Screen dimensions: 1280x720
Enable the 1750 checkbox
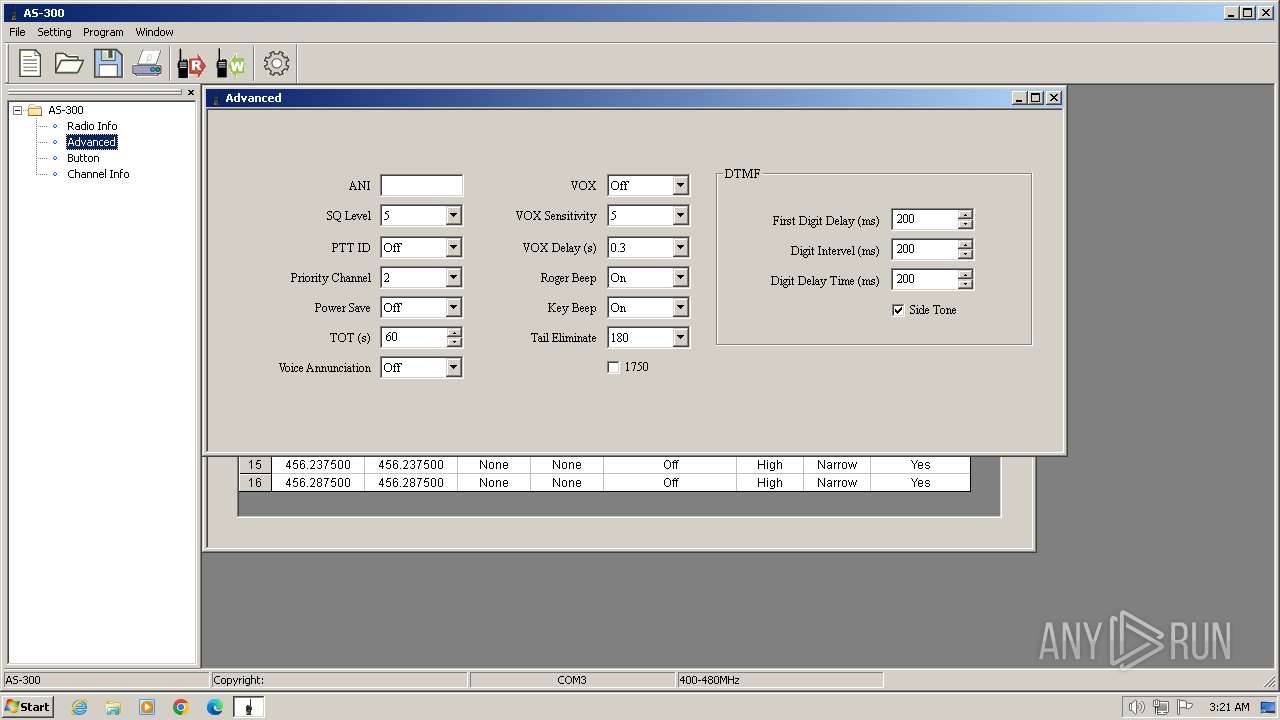613,367
